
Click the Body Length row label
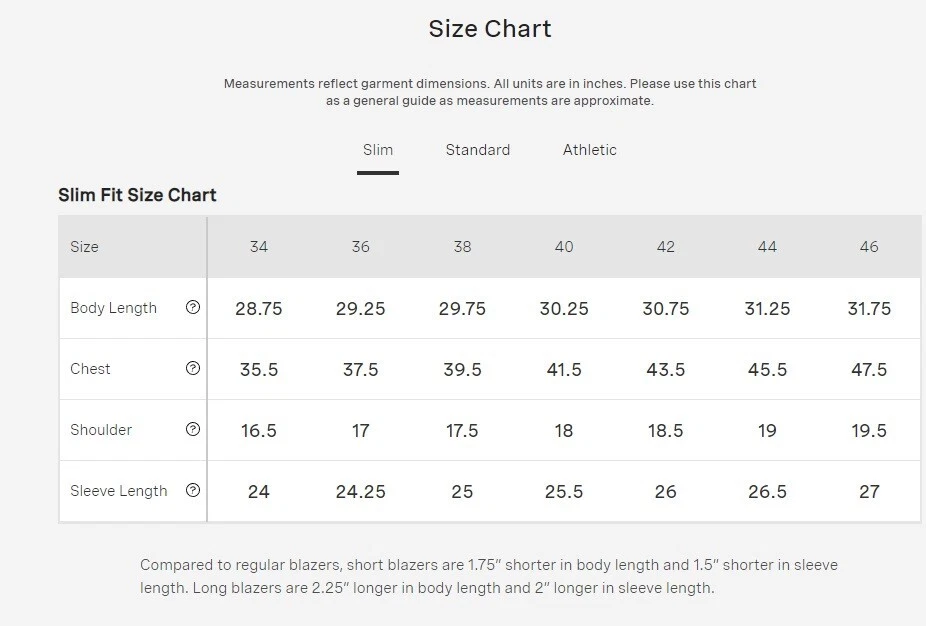click(113, 308)
